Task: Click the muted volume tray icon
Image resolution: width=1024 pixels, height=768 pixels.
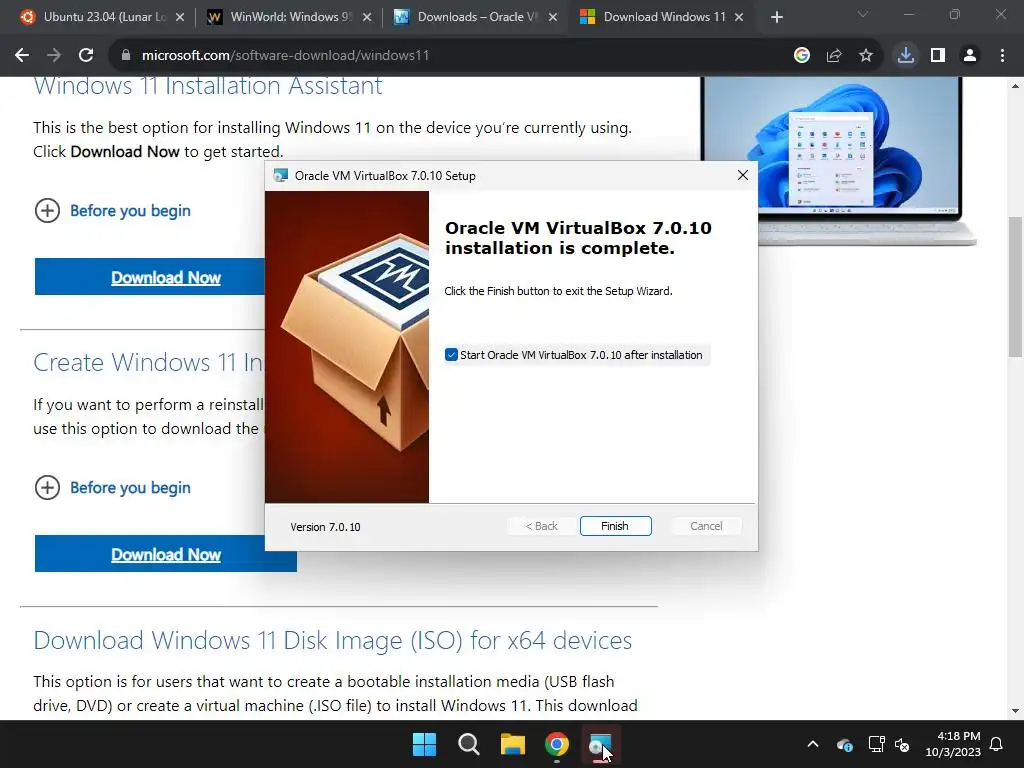Action: [x=903, y=744]
